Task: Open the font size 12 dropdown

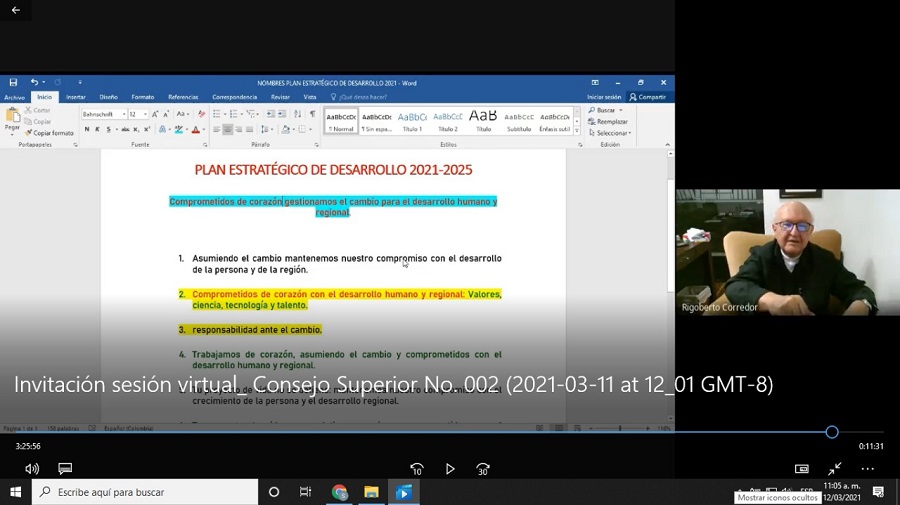Action: click(145, 114)
